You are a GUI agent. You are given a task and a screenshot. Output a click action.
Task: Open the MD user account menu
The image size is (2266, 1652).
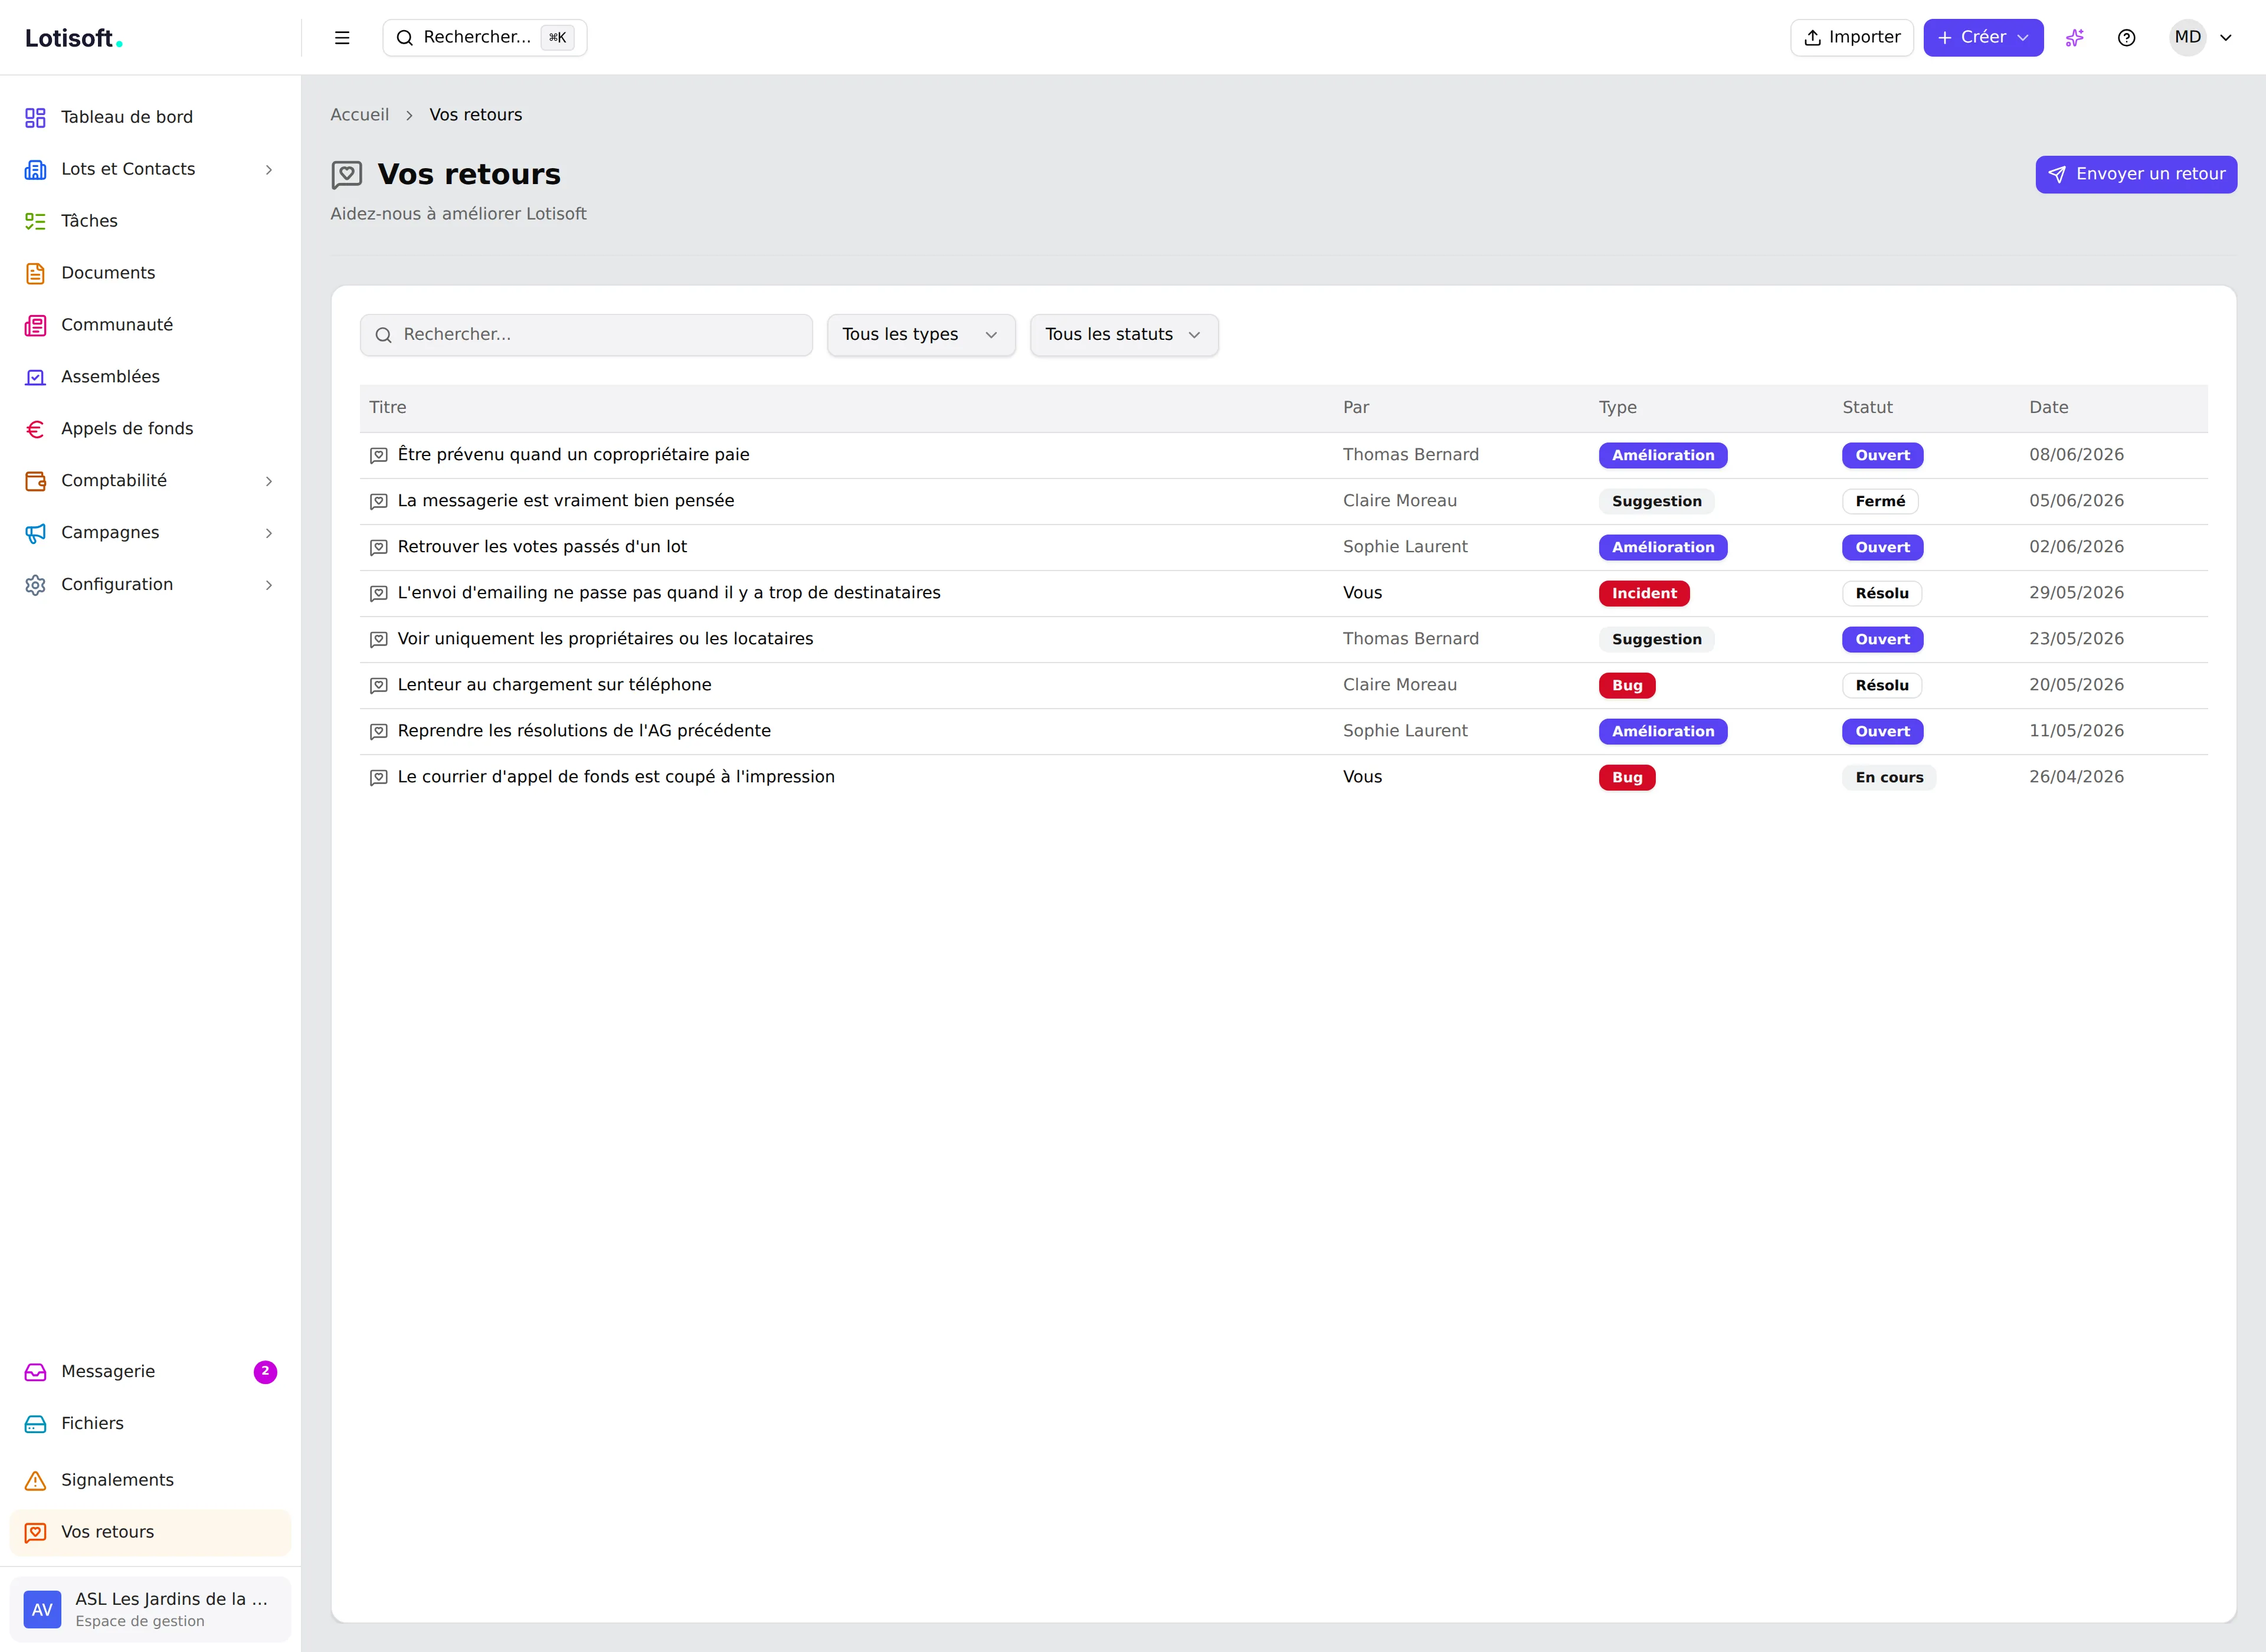pos(2203,38)
